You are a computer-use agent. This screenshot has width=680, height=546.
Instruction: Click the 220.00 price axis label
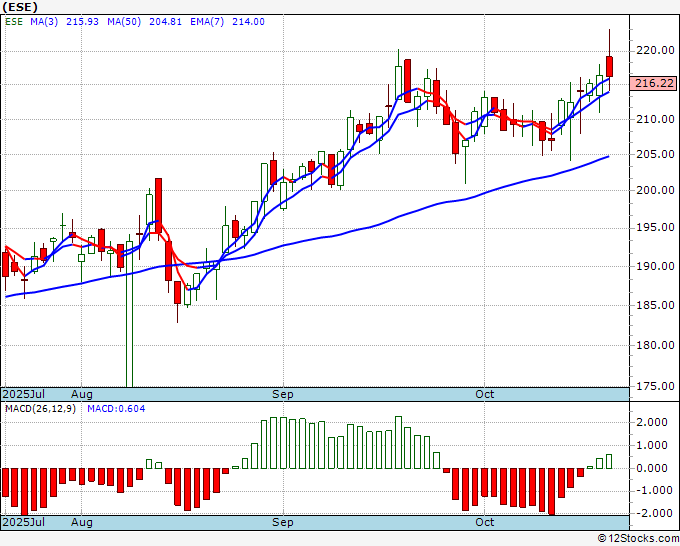655,51
